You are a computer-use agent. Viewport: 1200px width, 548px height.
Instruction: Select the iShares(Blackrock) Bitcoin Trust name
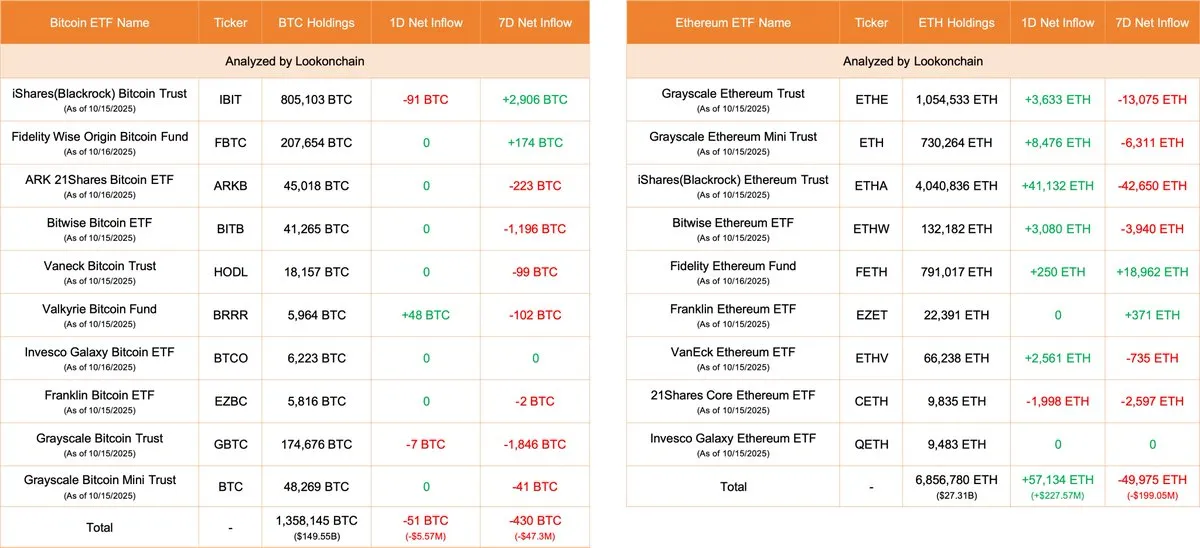(99, 94)
